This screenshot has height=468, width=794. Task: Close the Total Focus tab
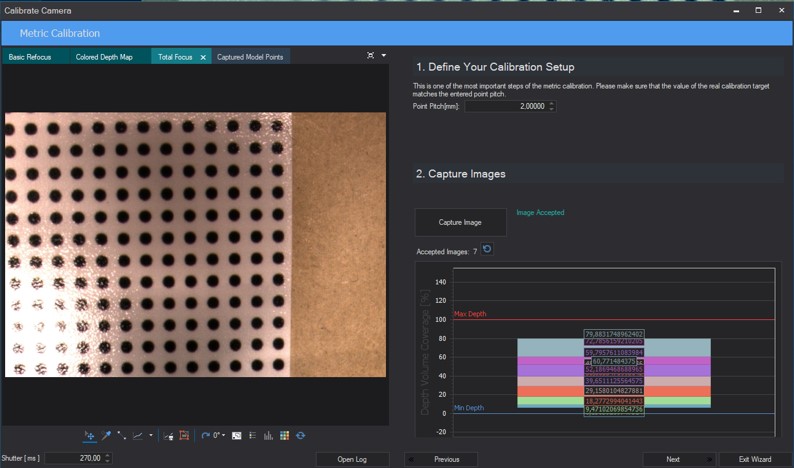click(x=203, y=57)
